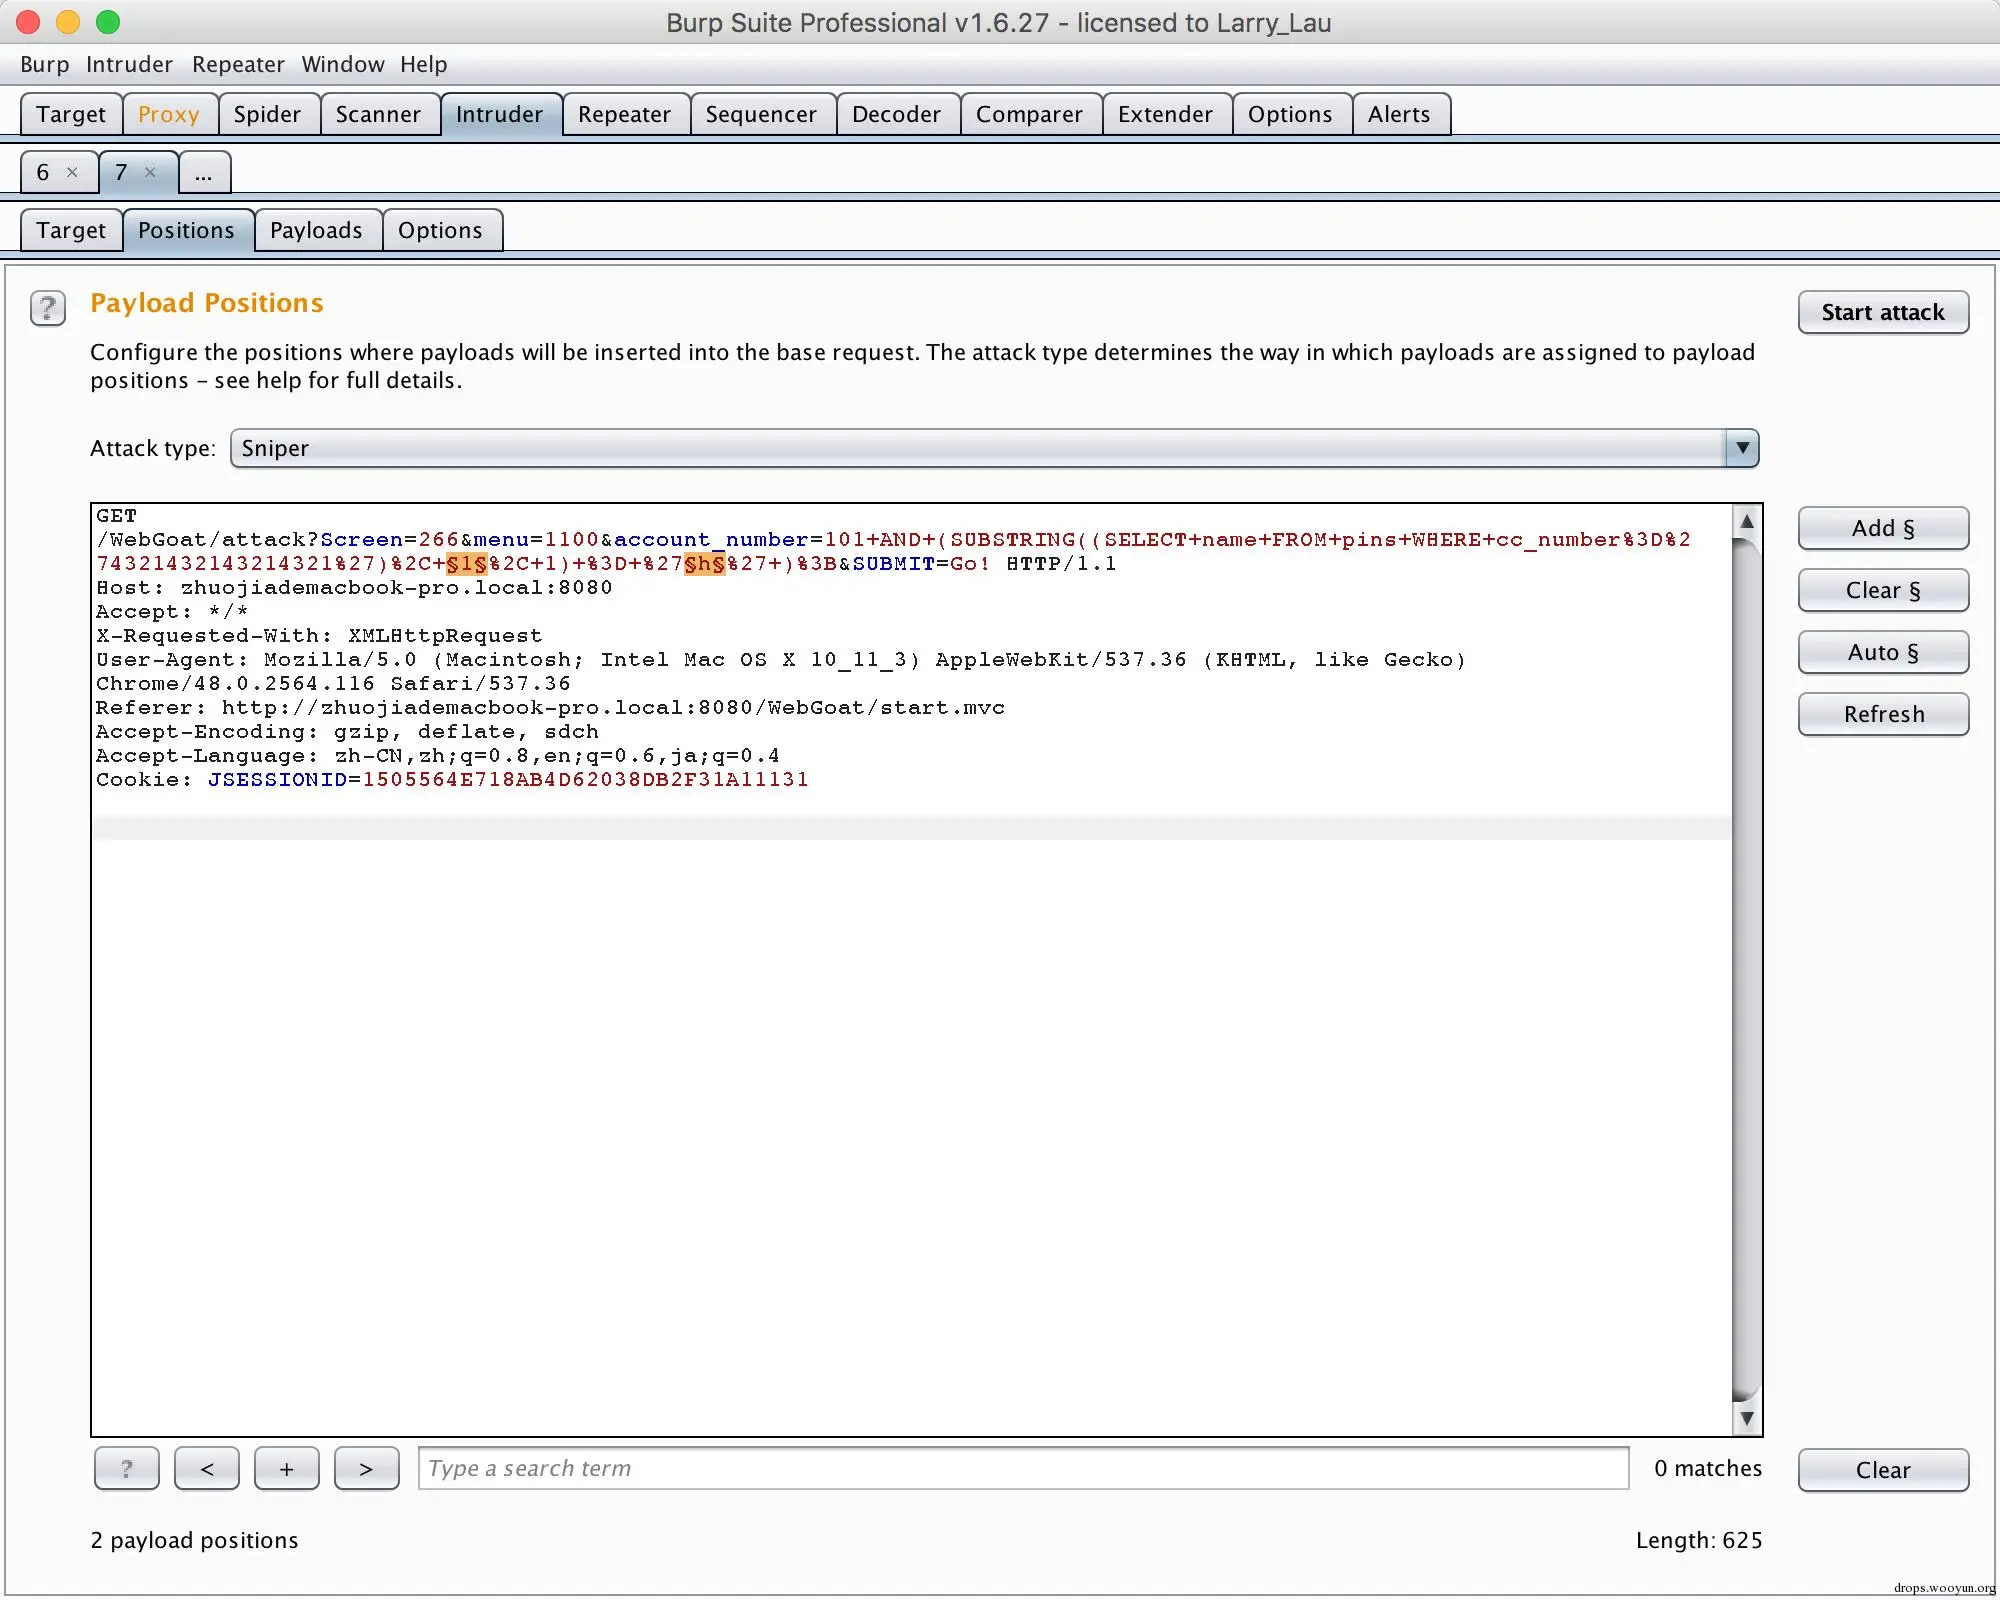Switch to the Payloads sub-tab
2000x1600 pixels.
(x=316, y=231)
